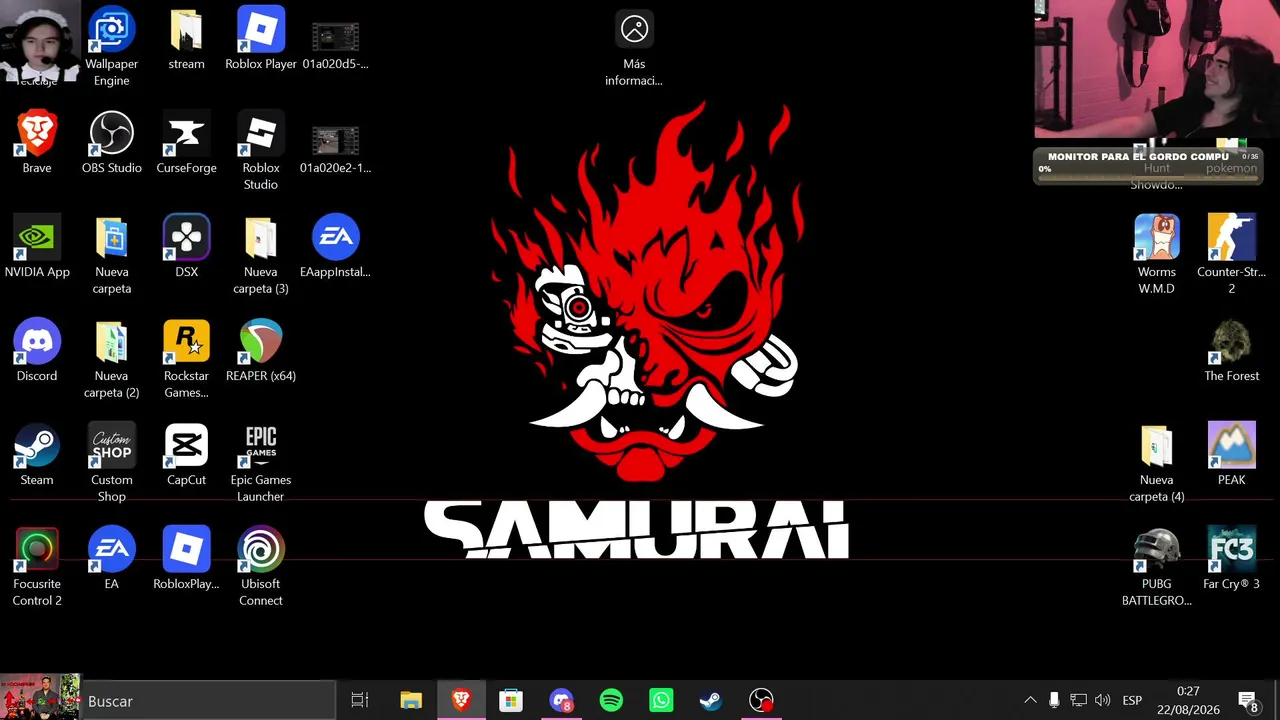This screenshot has width=1280, height=720.
Task: Select the DSX desktop shortcut
Action: (x=186, y=247)
